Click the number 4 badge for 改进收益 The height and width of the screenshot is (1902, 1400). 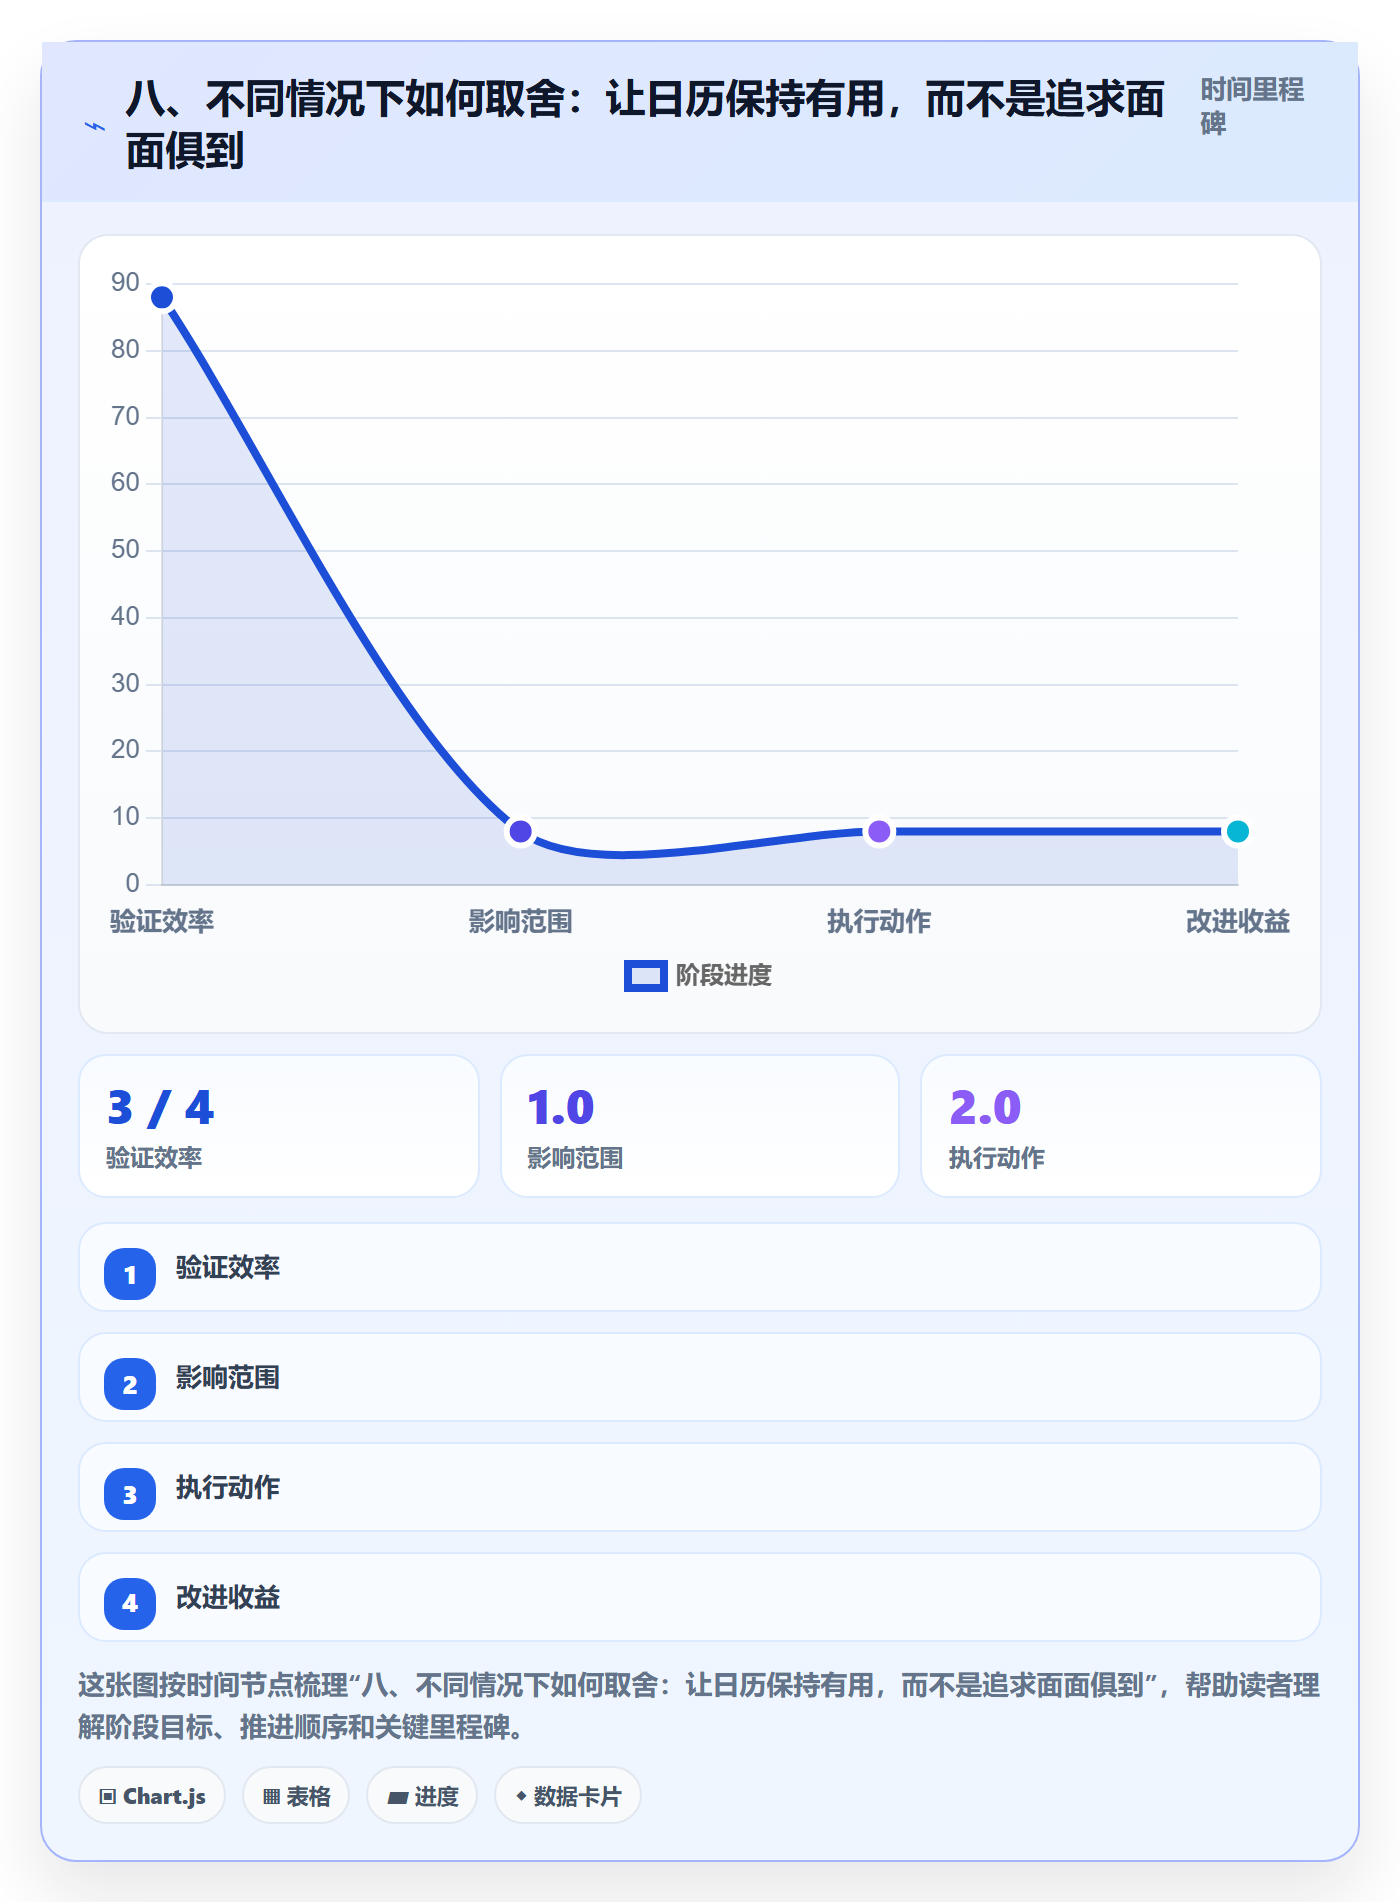click(130, 1604)
